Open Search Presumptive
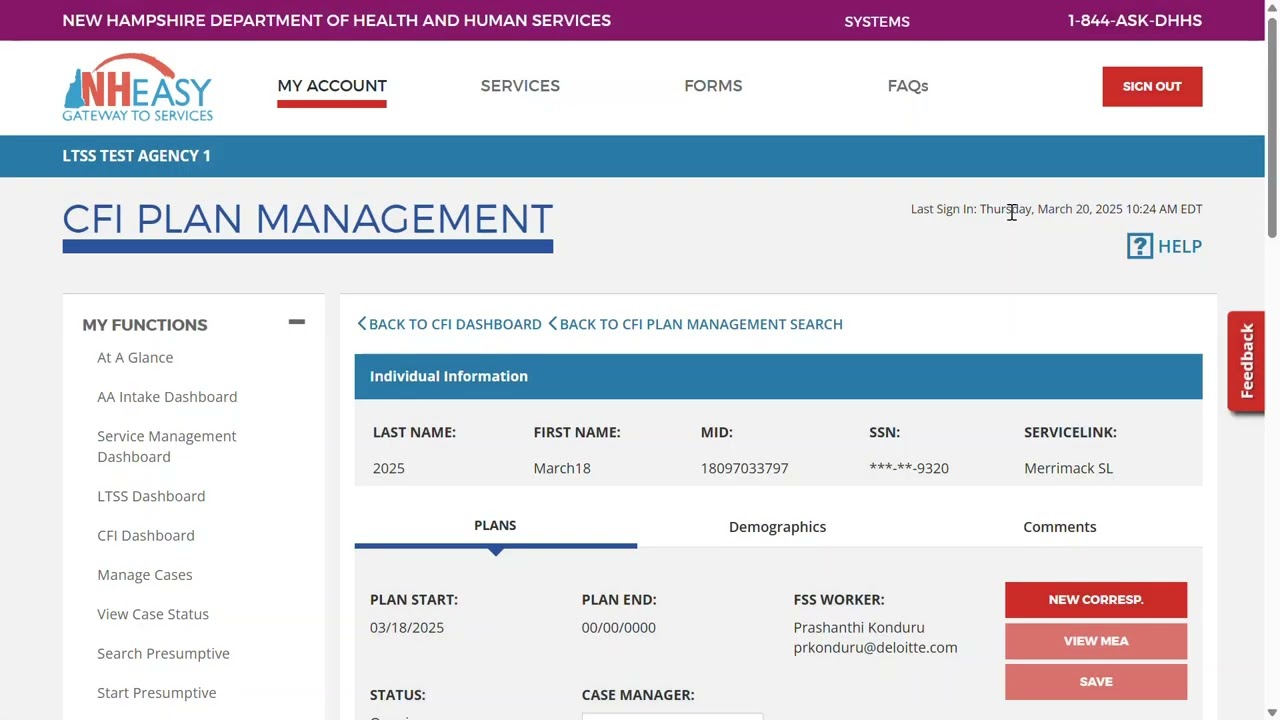Image resolution: width=1280 pixels, height=720 pixels. 163,654
